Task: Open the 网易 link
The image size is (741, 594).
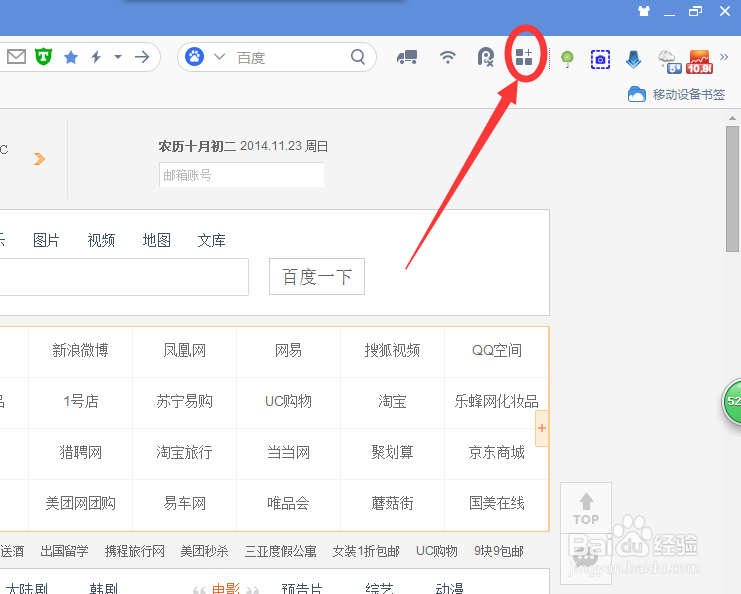Action: coord(288,350)
